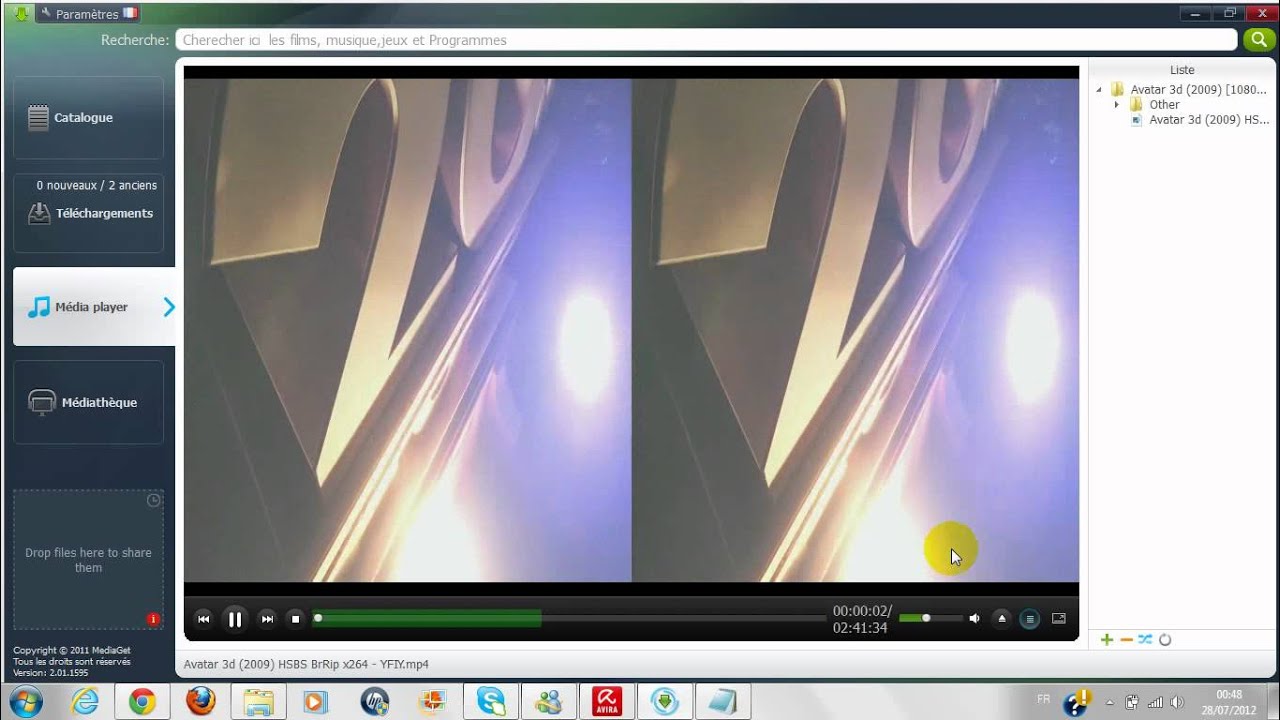Viewport: 1280px width, 720px height.
Task: Click the network signal tray icon
Action: (x=1155, y=702)
